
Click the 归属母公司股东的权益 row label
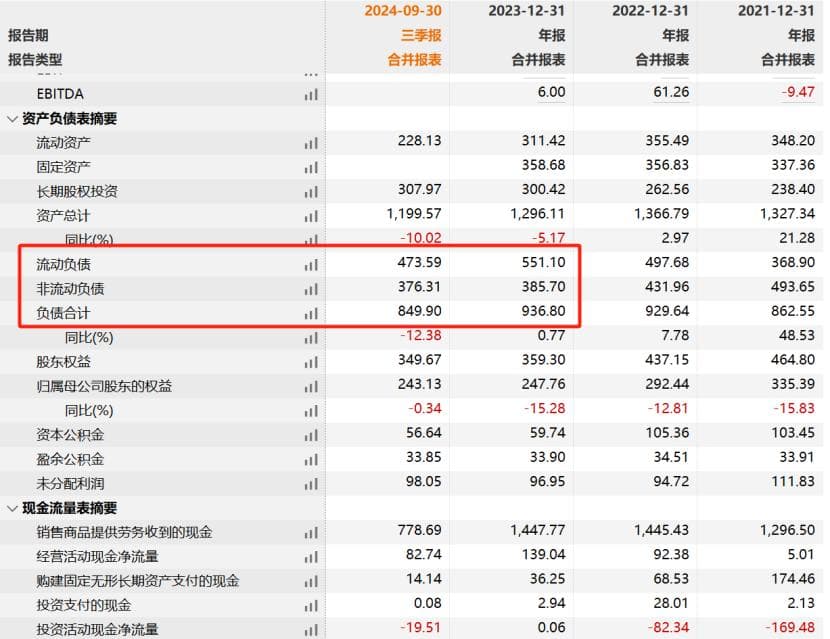(109, 386)
